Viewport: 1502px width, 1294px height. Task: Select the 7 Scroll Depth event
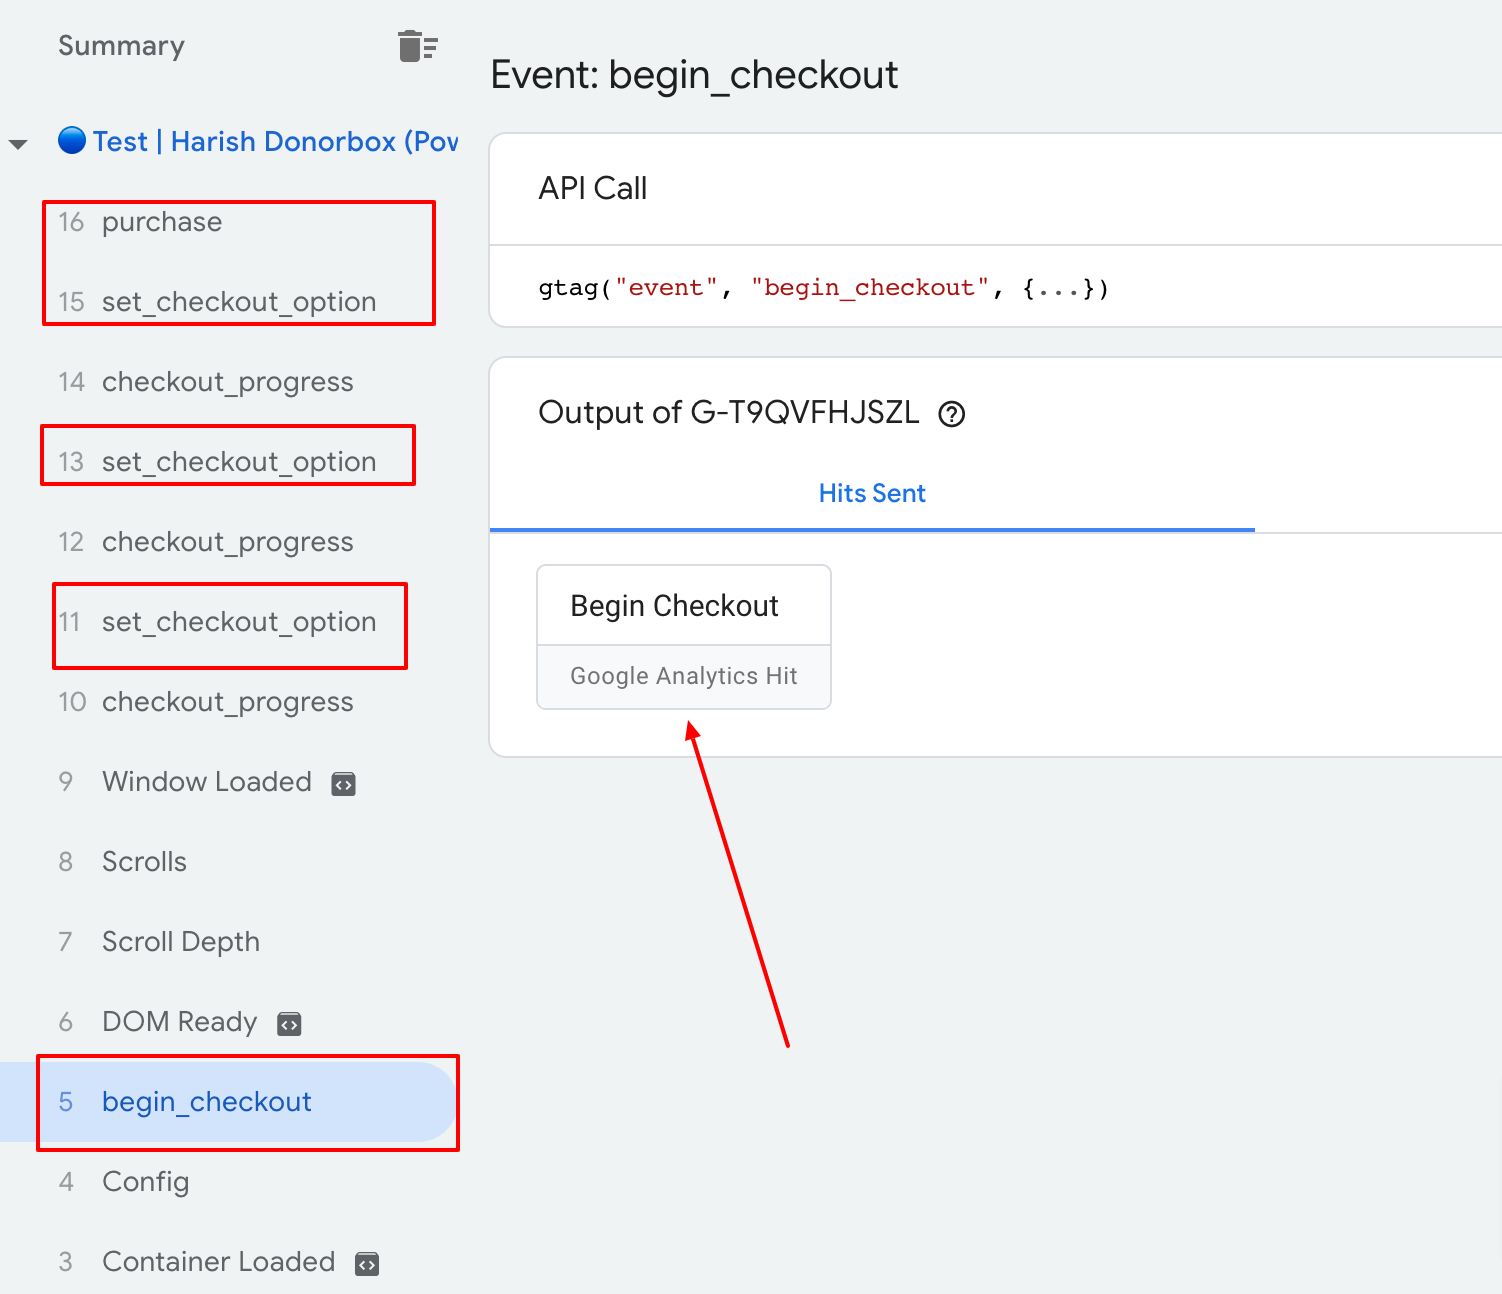(x=180, y=942)
